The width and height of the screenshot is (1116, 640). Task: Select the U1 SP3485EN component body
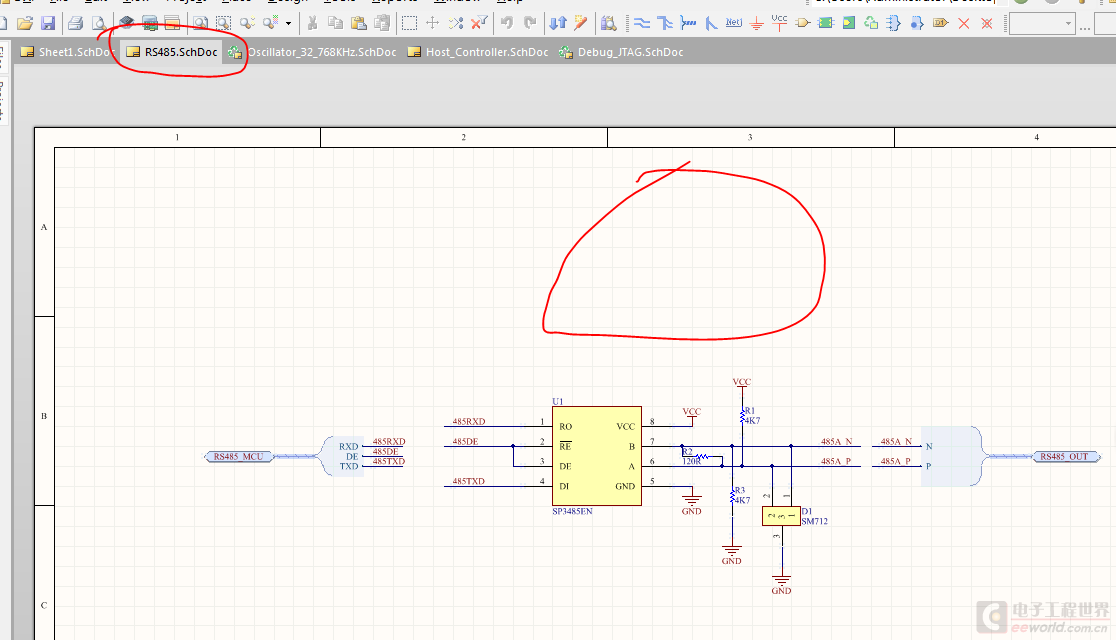coord(596,456)
